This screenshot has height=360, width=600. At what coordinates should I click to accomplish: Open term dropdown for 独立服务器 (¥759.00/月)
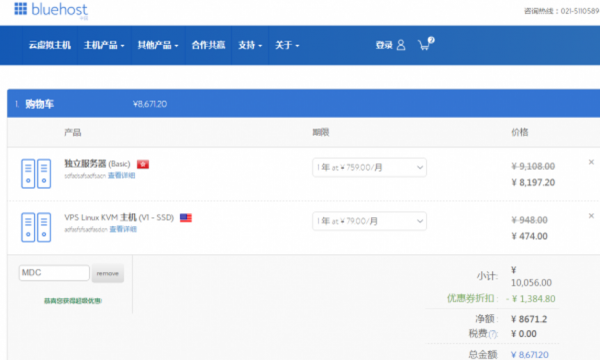tap(369, 167)
